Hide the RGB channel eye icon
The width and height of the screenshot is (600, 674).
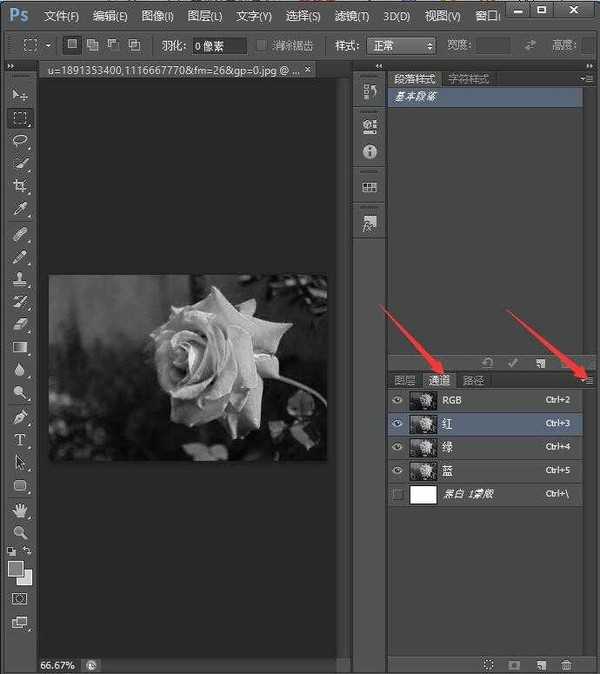coord(398,400)
